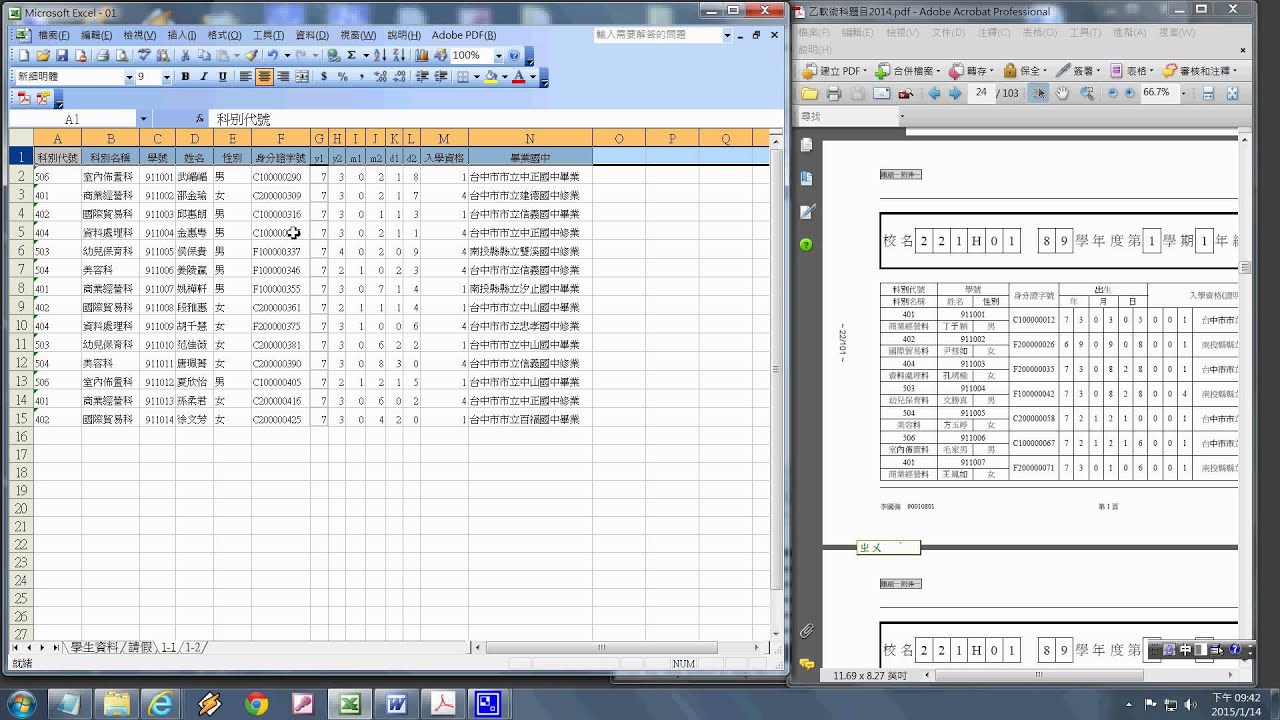The image size is (1280, 720).
Task: Open the Chart Wizard icon in Excel
Action: click(422, 56)
